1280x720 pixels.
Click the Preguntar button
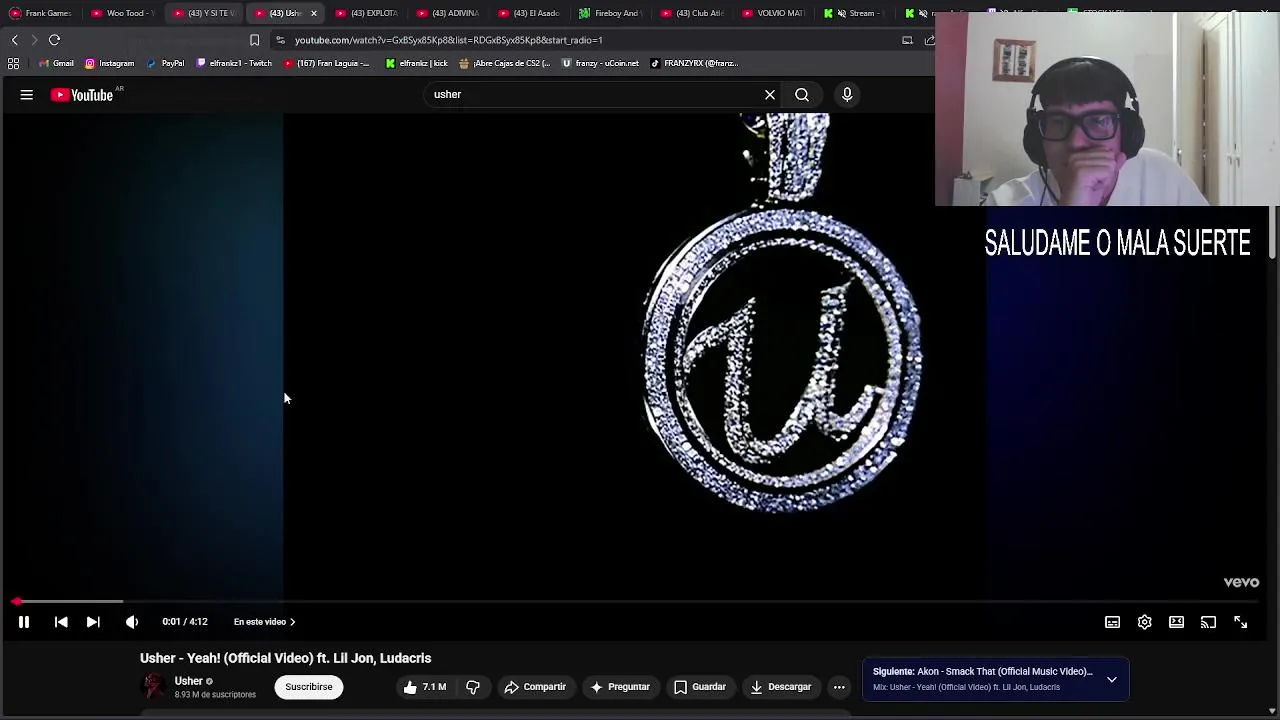point(620,687)
